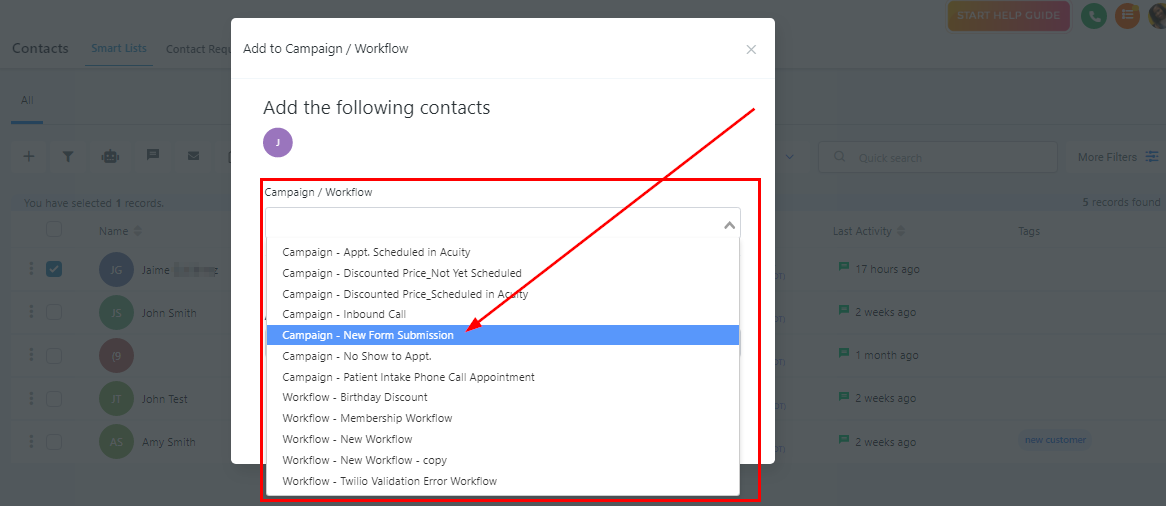Select Campaign - New Form Submission option
This screenshot has height=506, width=1166.
[368, 335]
